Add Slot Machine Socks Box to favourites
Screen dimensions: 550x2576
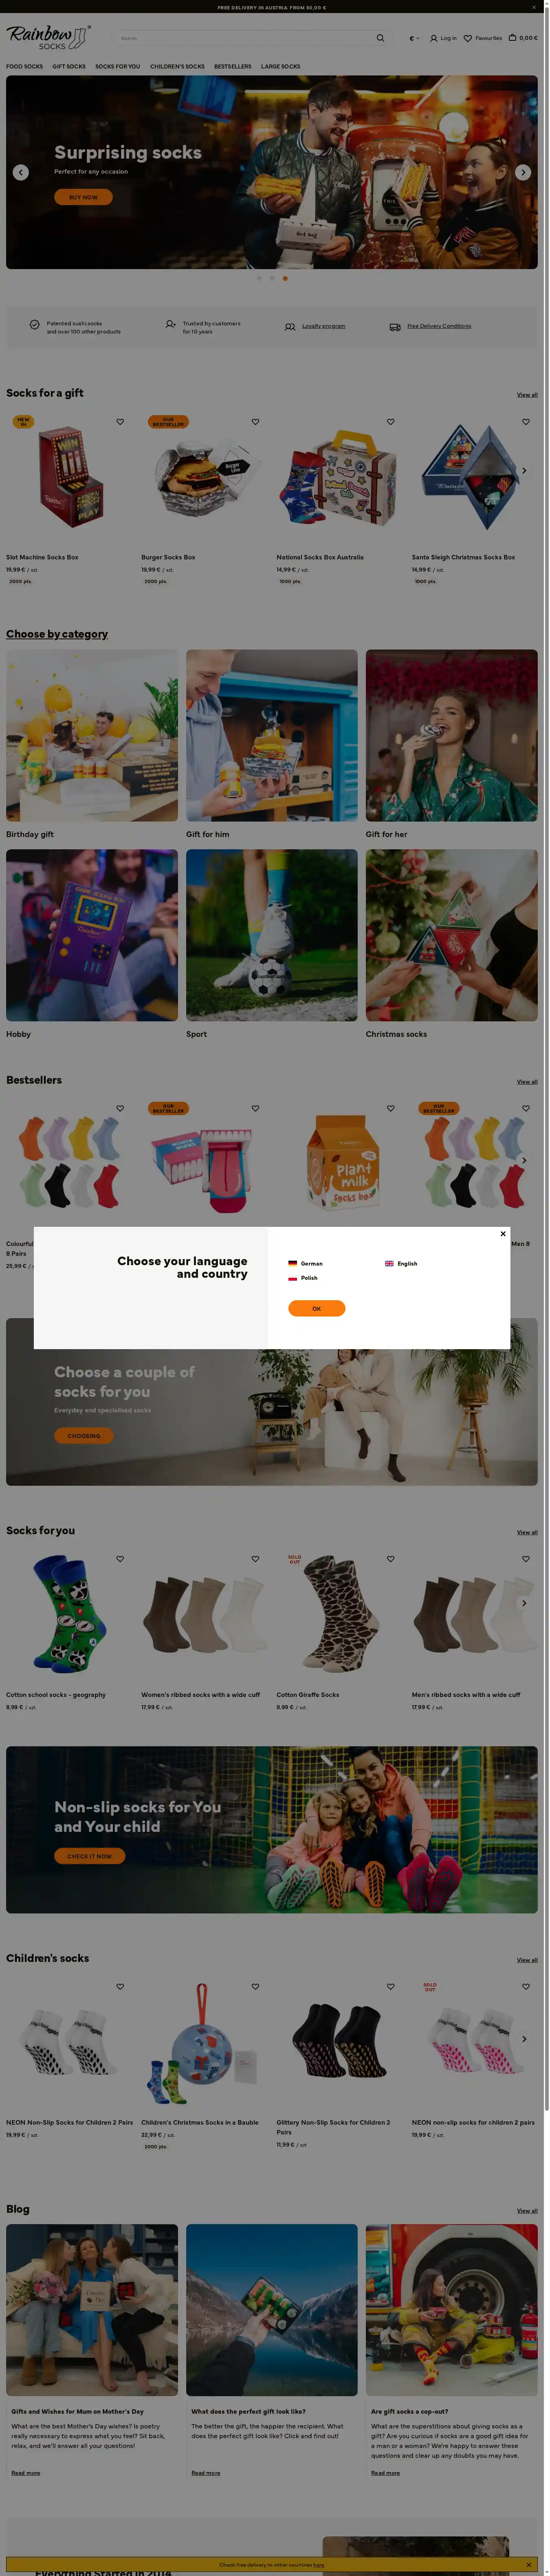[120, 422]
